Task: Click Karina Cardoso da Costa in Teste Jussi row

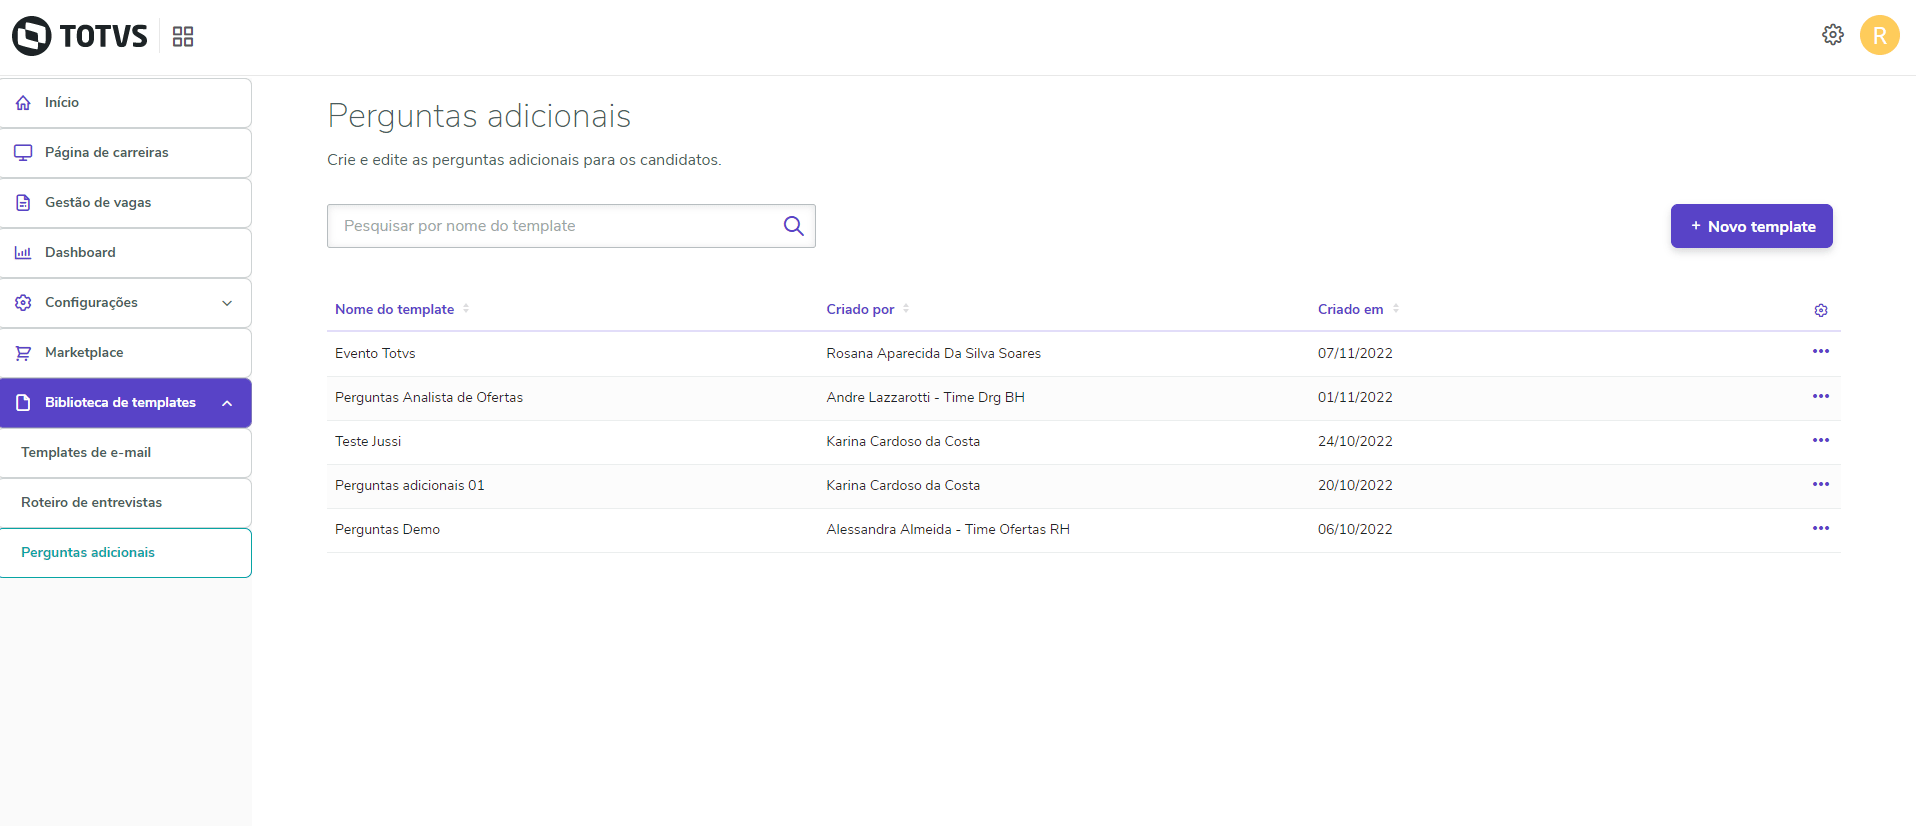Action: click(x=903, y=442)
